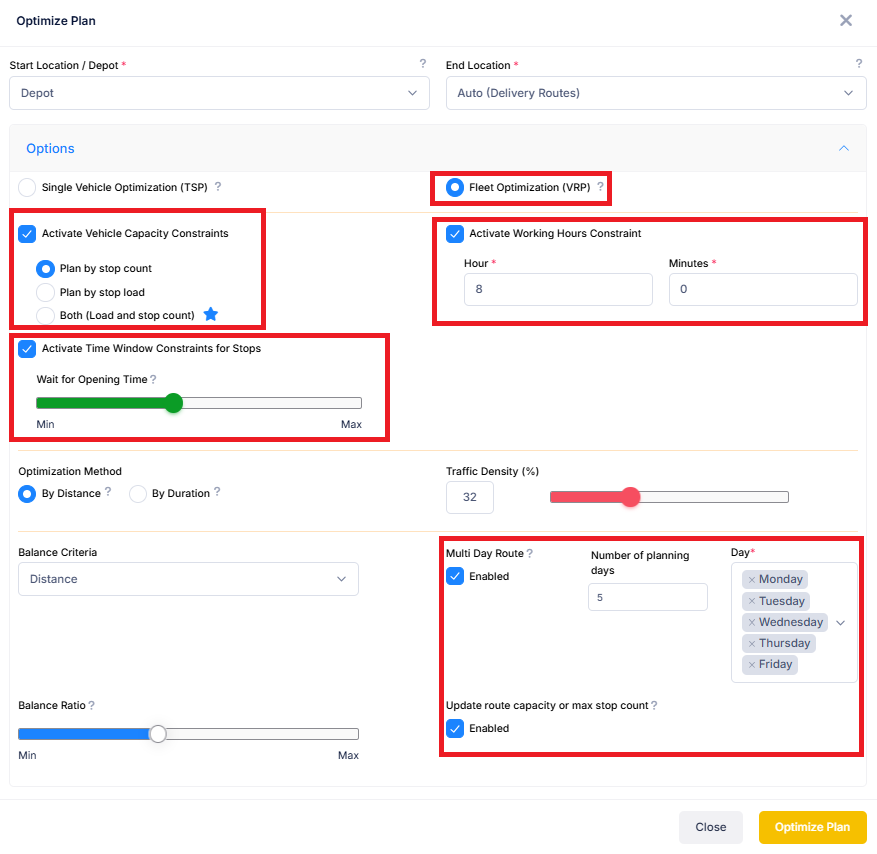Collapse the Options section
This screenshot has height=854, width=877.
tap(843, 149)
